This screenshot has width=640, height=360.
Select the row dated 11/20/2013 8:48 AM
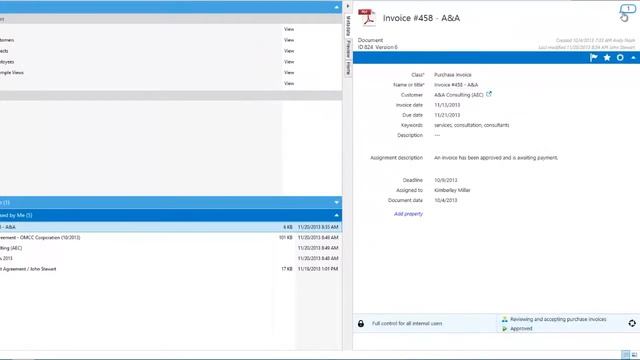coord(171,258)
